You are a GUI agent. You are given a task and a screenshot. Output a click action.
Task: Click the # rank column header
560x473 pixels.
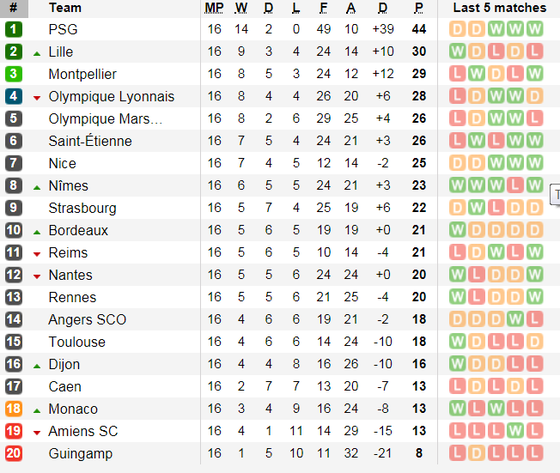(14, 8)
